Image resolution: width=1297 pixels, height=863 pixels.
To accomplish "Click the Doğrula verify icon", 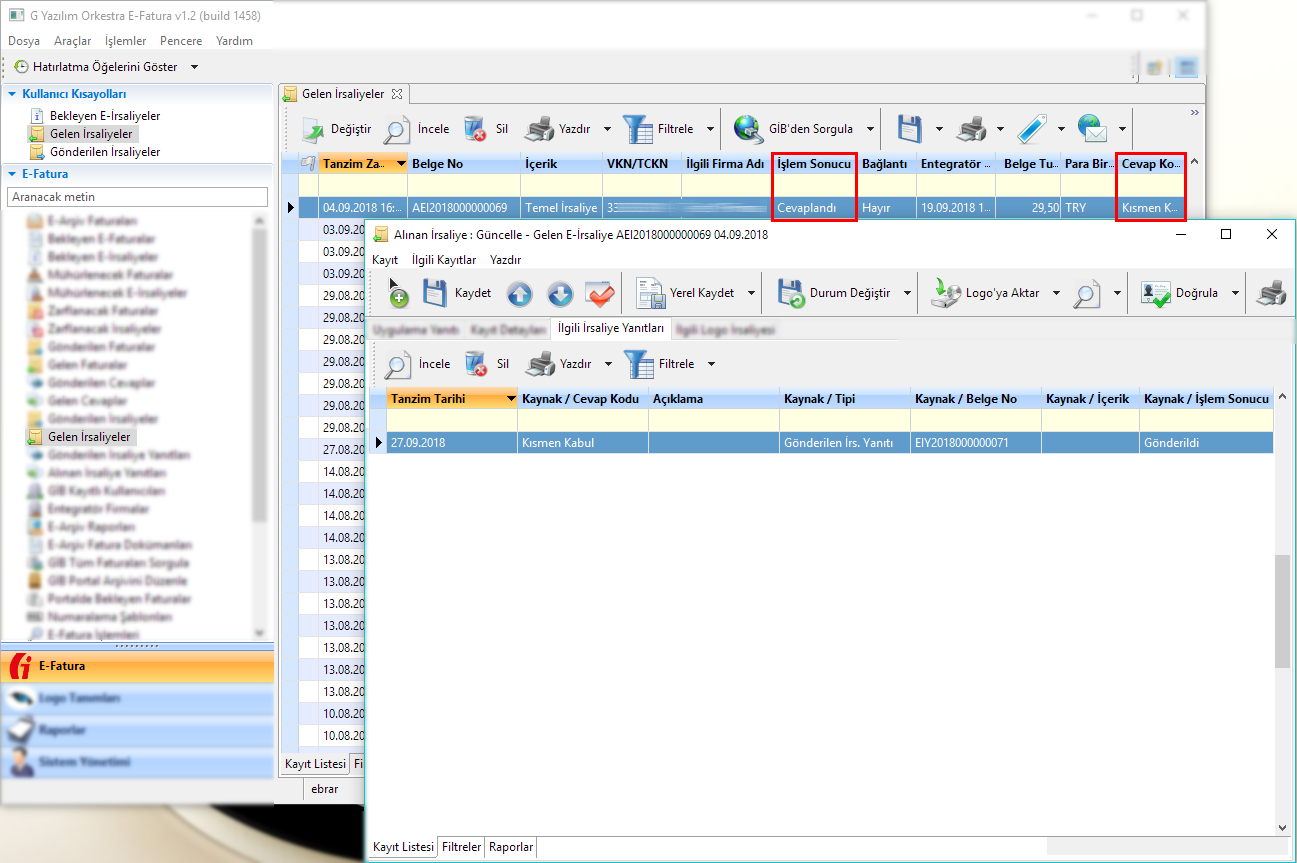I will [x=1156, y=293].
